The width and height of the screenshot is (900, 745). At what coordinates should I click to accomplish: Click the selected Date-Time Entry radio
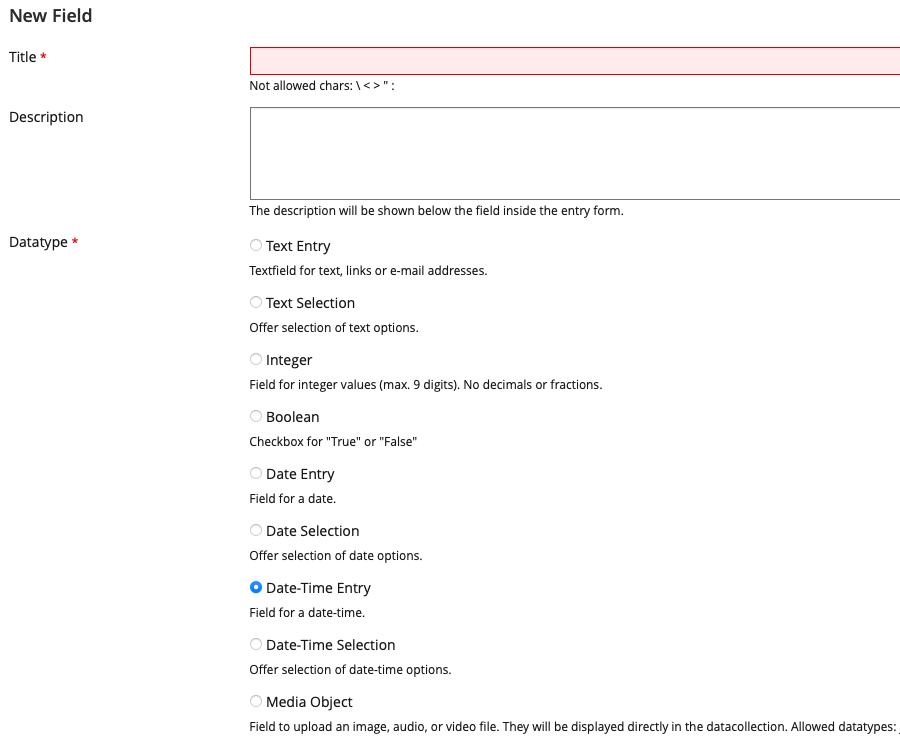point(256,587)
